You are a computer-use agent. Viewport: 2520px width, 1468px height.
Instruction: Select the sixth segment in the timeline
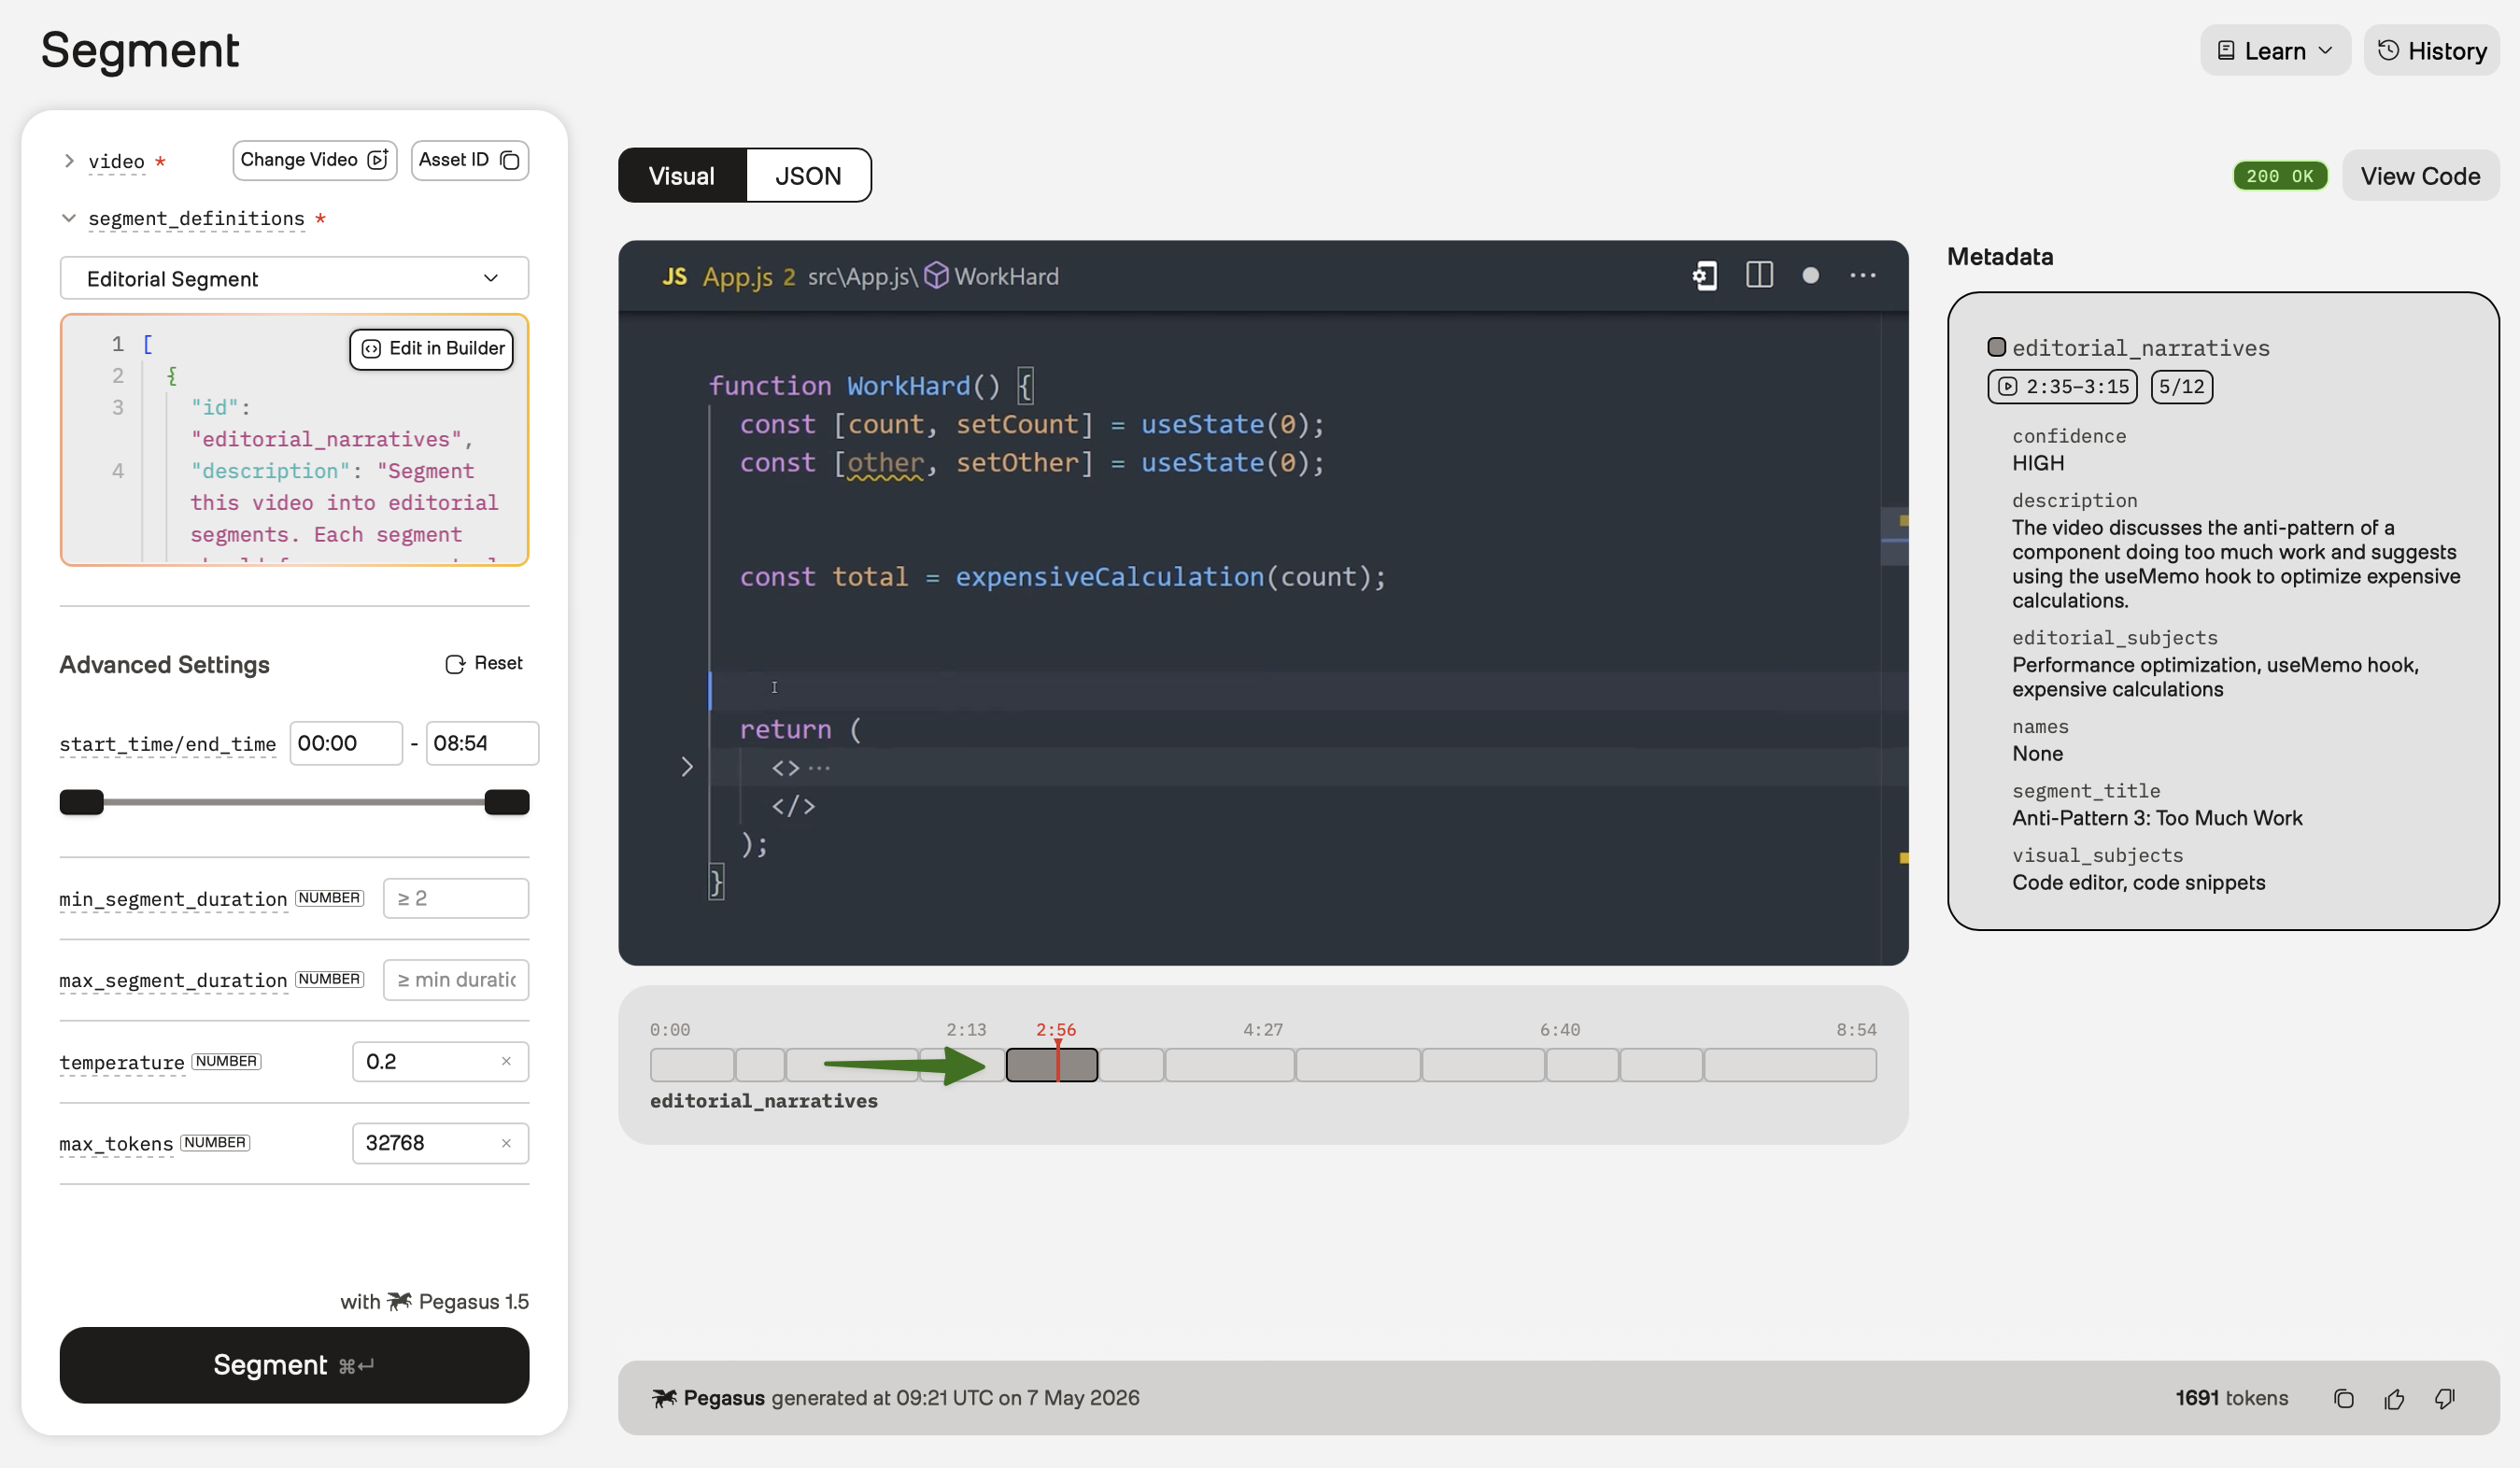point(1131,1065)
